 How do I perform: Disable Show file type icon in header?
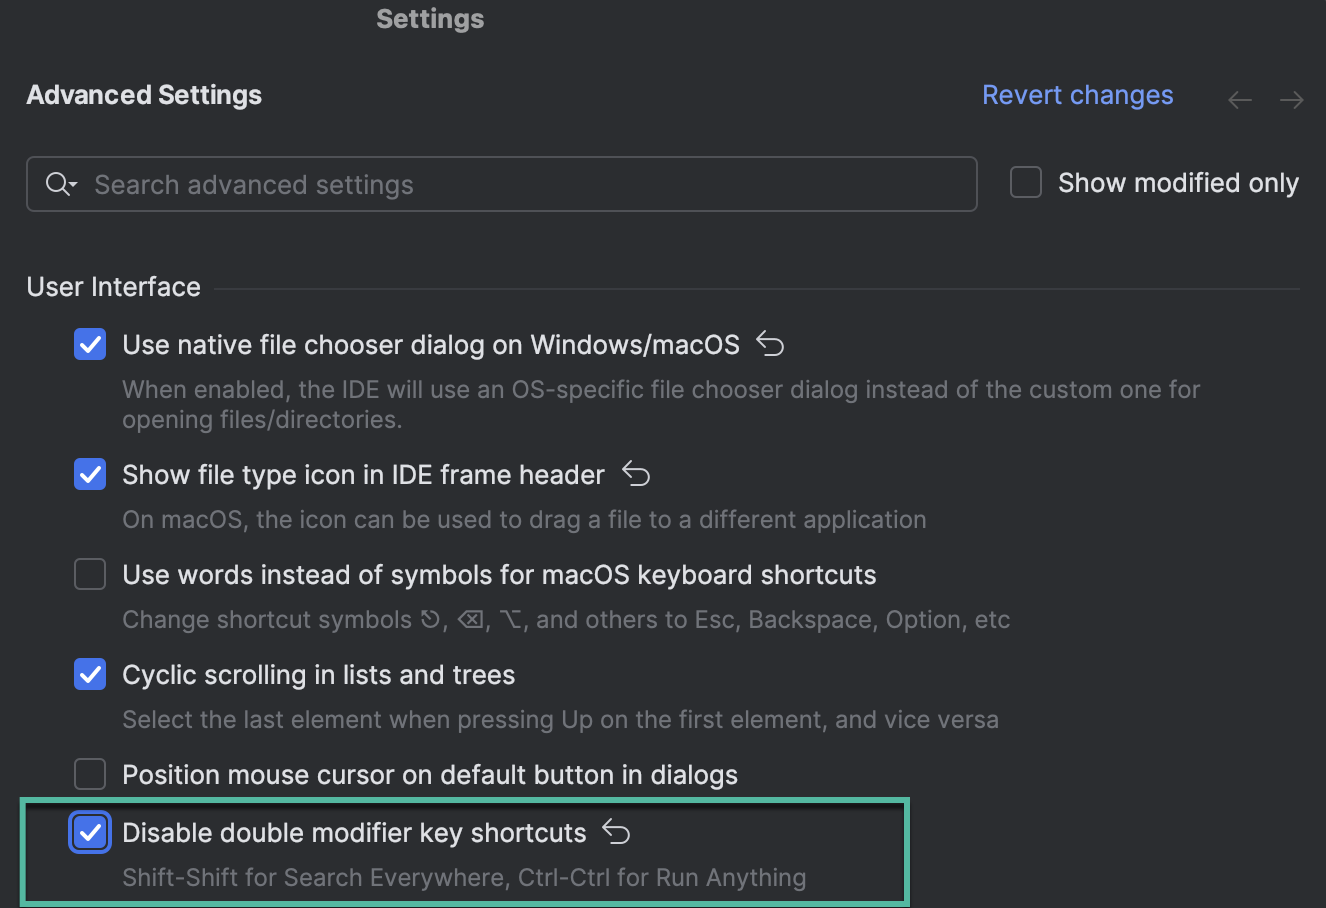coord(89,474)
